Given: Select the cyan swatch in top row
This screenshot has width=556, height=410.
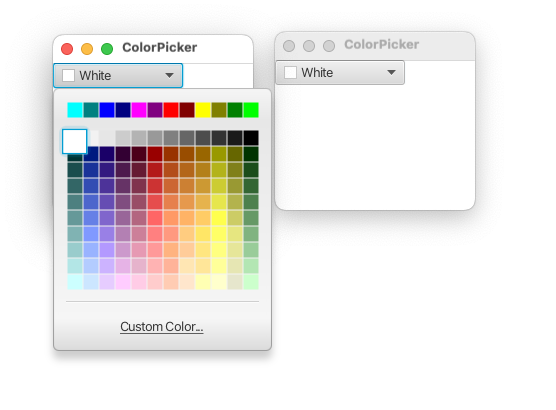Looking at the screenshot, I should pos(75,110).
